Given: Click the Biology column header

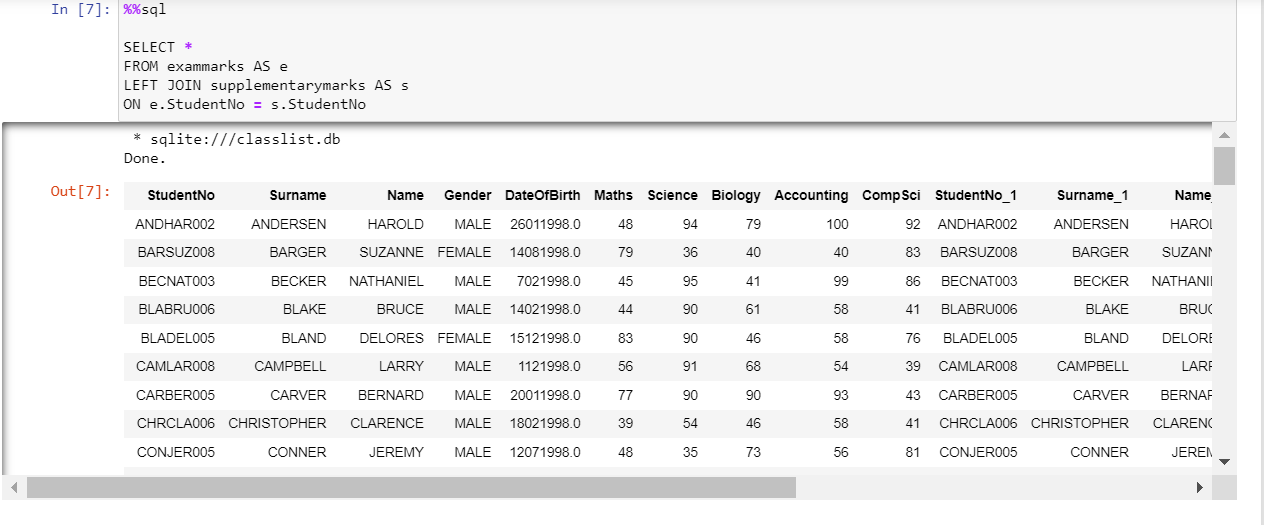Looking at the screenshot, I should [x=736, y=195].
